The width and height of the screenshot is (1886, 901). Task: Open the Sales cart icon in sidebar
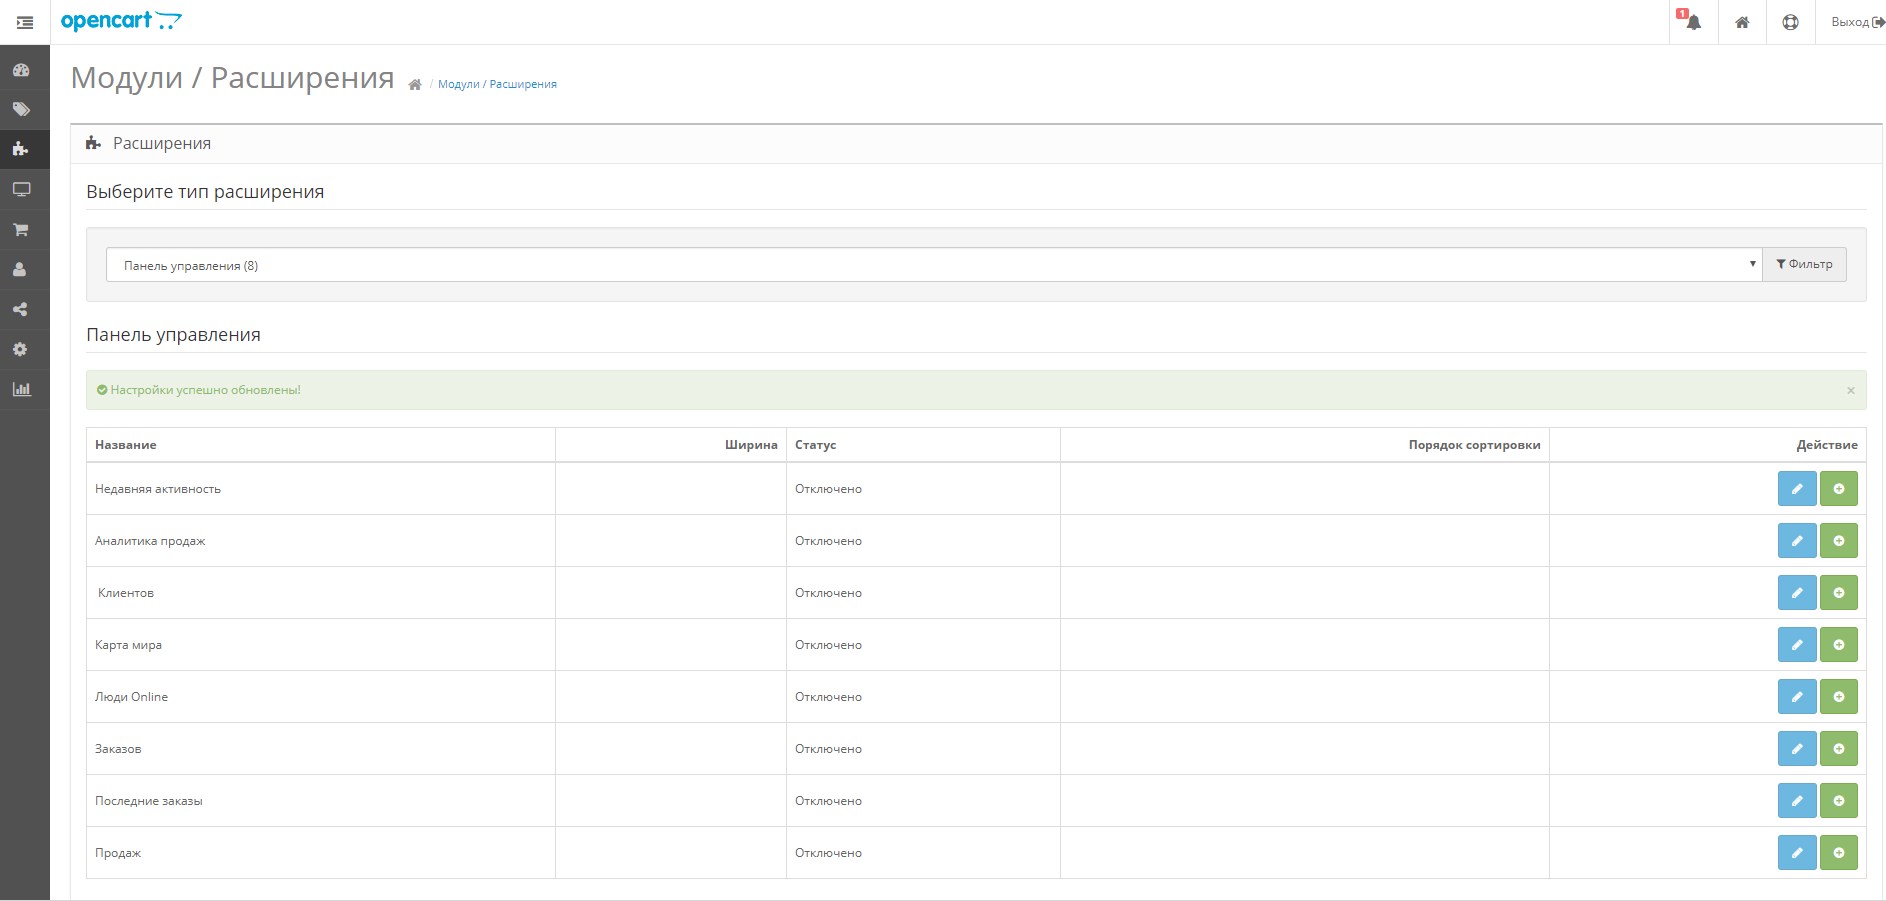coord(21,230)
